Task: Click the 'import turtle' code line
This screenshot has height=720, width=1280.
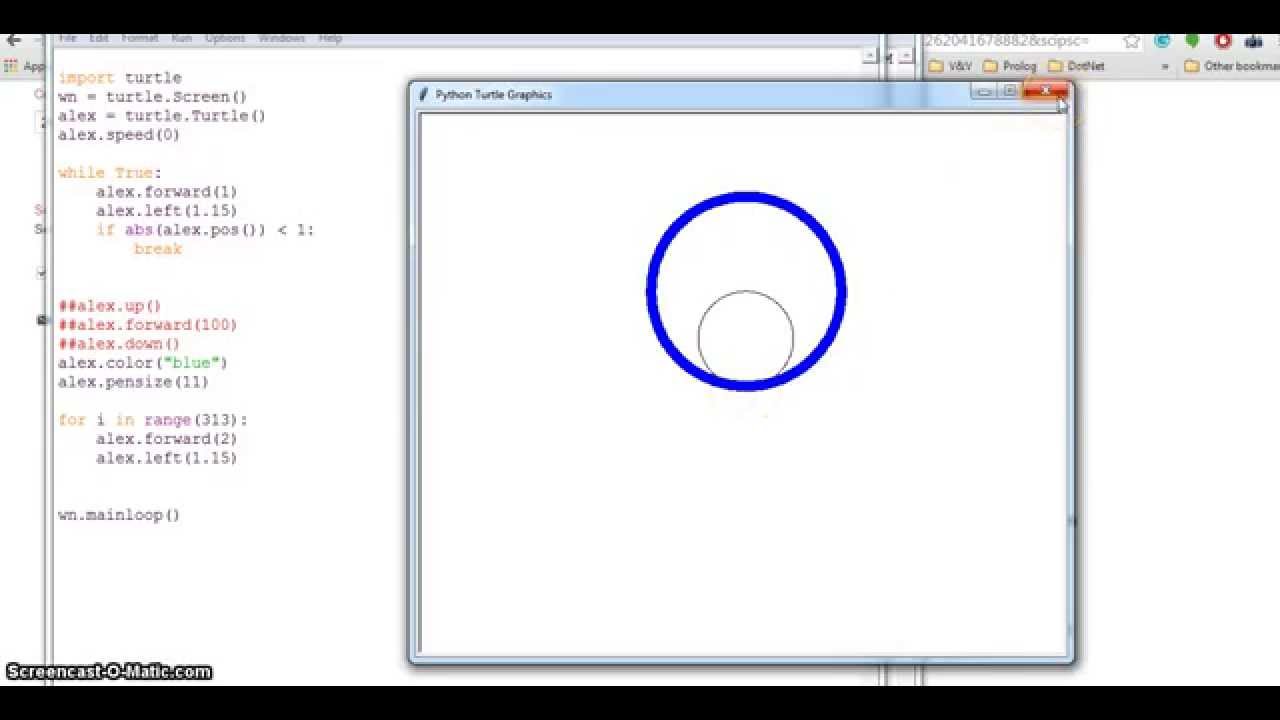Action: point(119,78)
